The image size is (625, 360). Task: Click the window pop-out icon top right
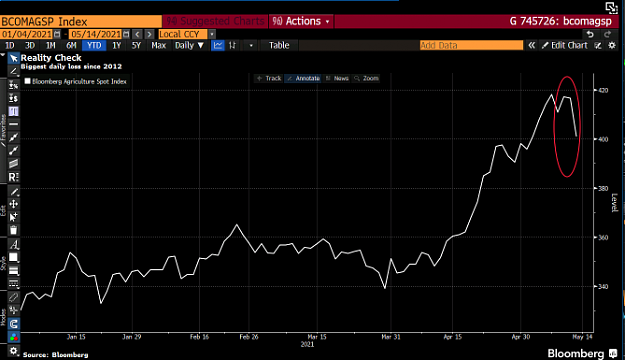coord(611,8)
